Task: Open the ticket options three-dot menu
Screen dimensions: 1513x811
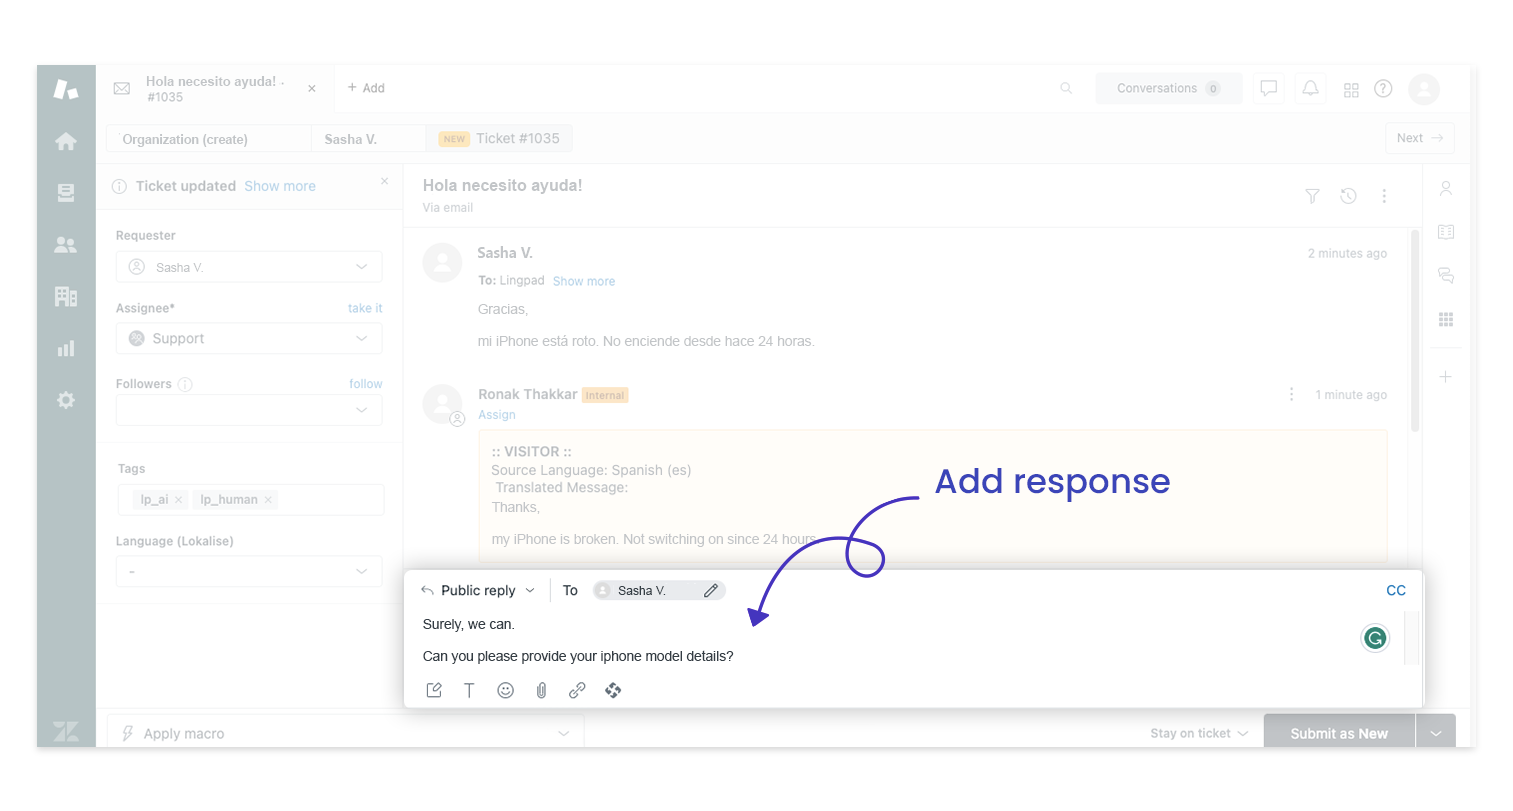Action: pos(1384,196)
